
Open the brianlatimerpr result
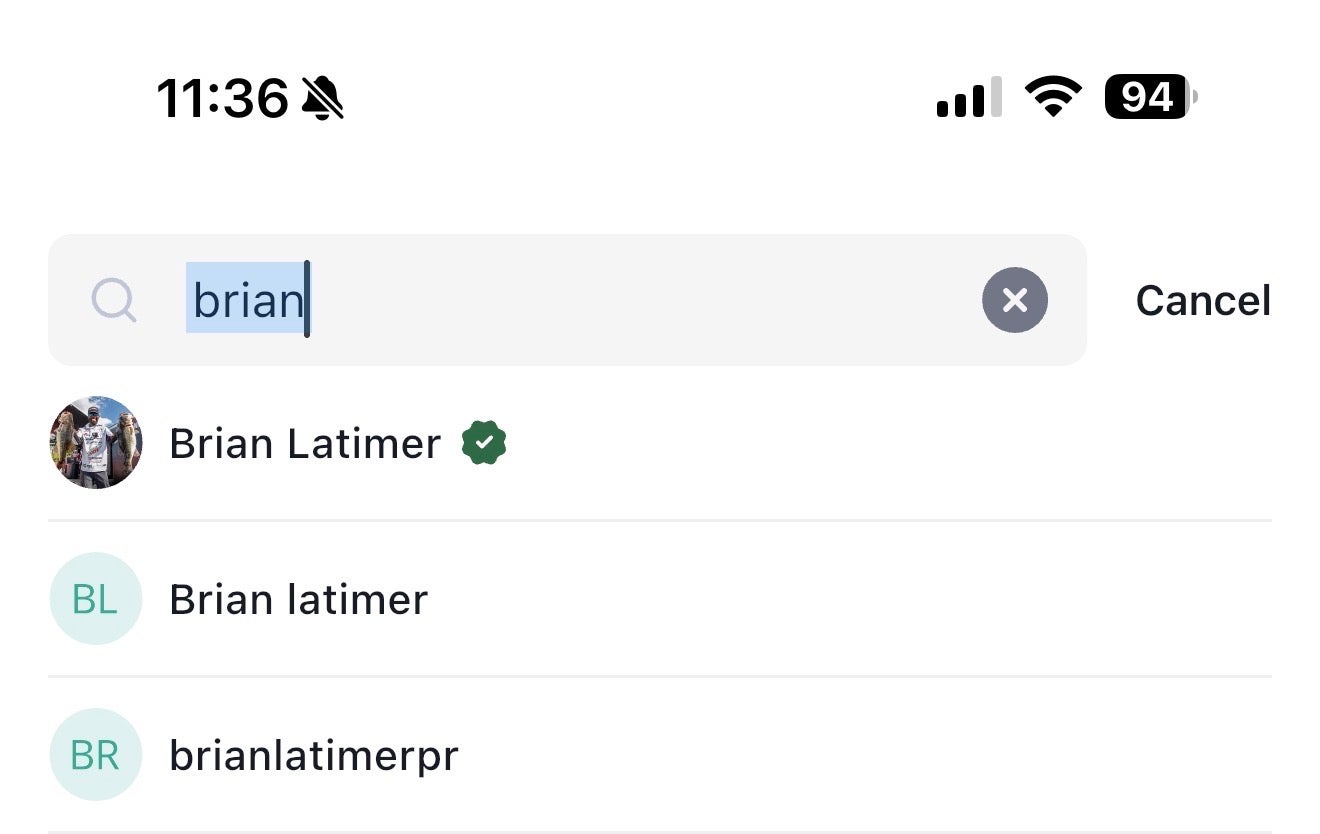click(x=313, y=755)
